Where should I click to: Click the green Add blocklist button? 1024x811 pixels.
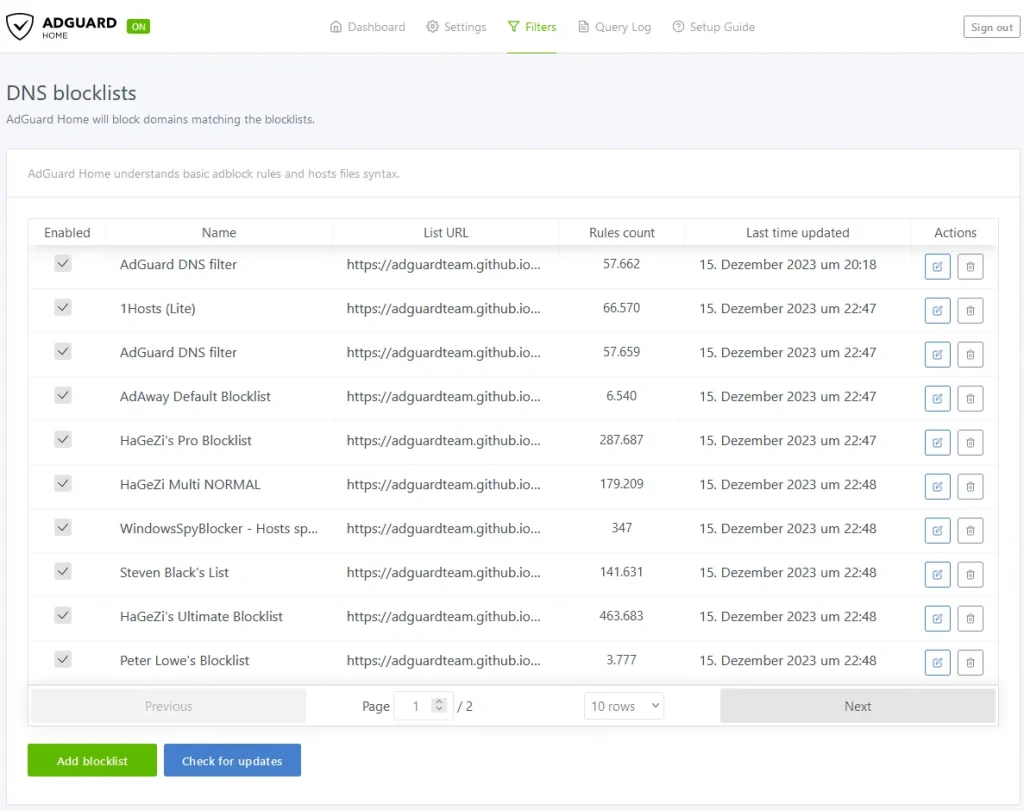click(x=92, y=761)
